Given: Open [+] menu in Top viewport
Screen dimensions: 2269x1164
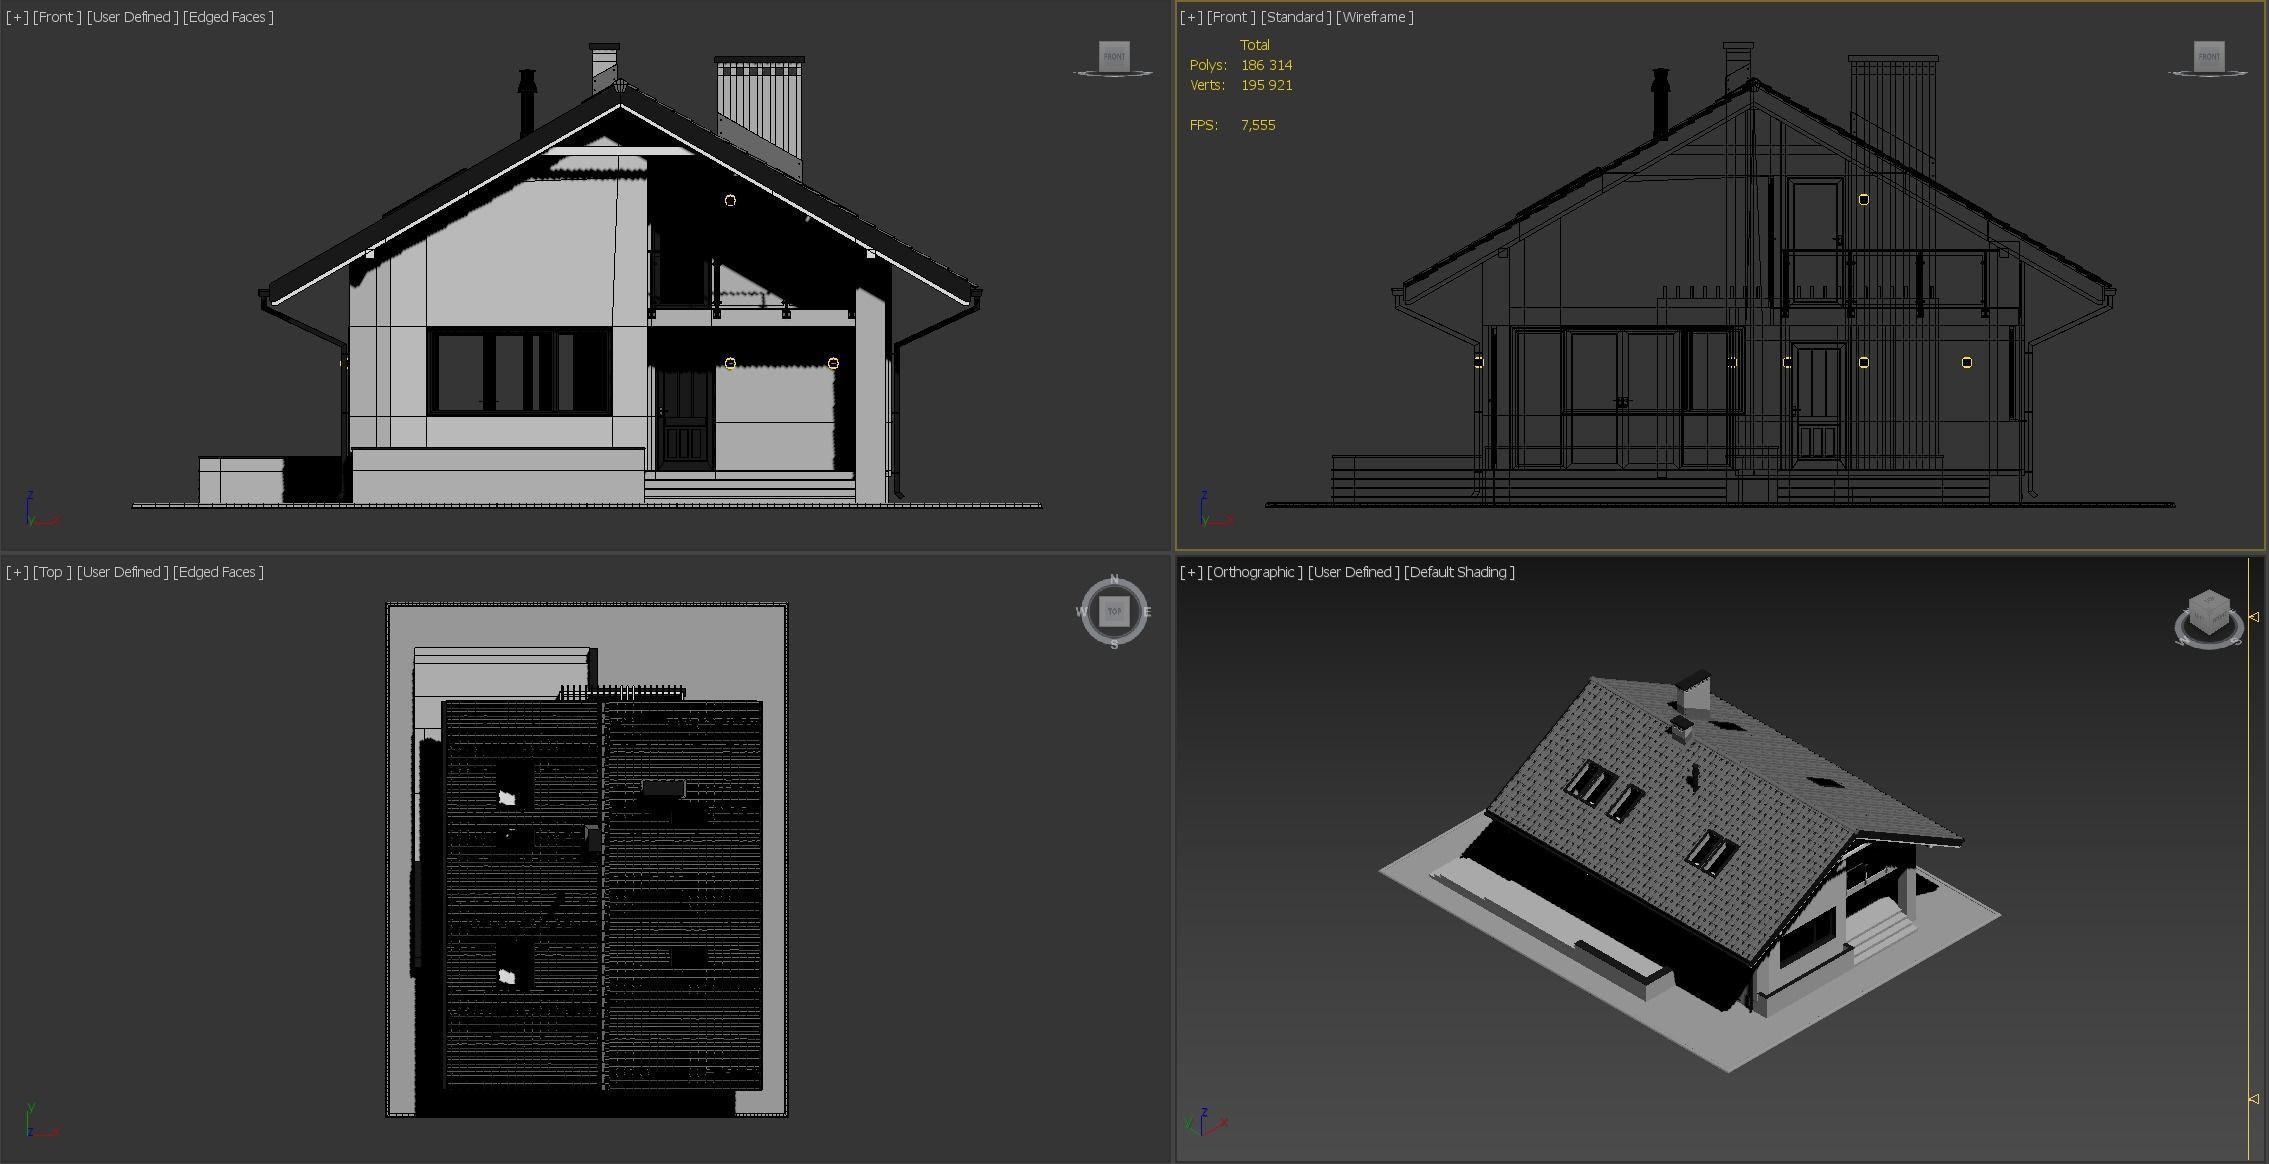Looking at the screenshot, I should tap(17, 572).
